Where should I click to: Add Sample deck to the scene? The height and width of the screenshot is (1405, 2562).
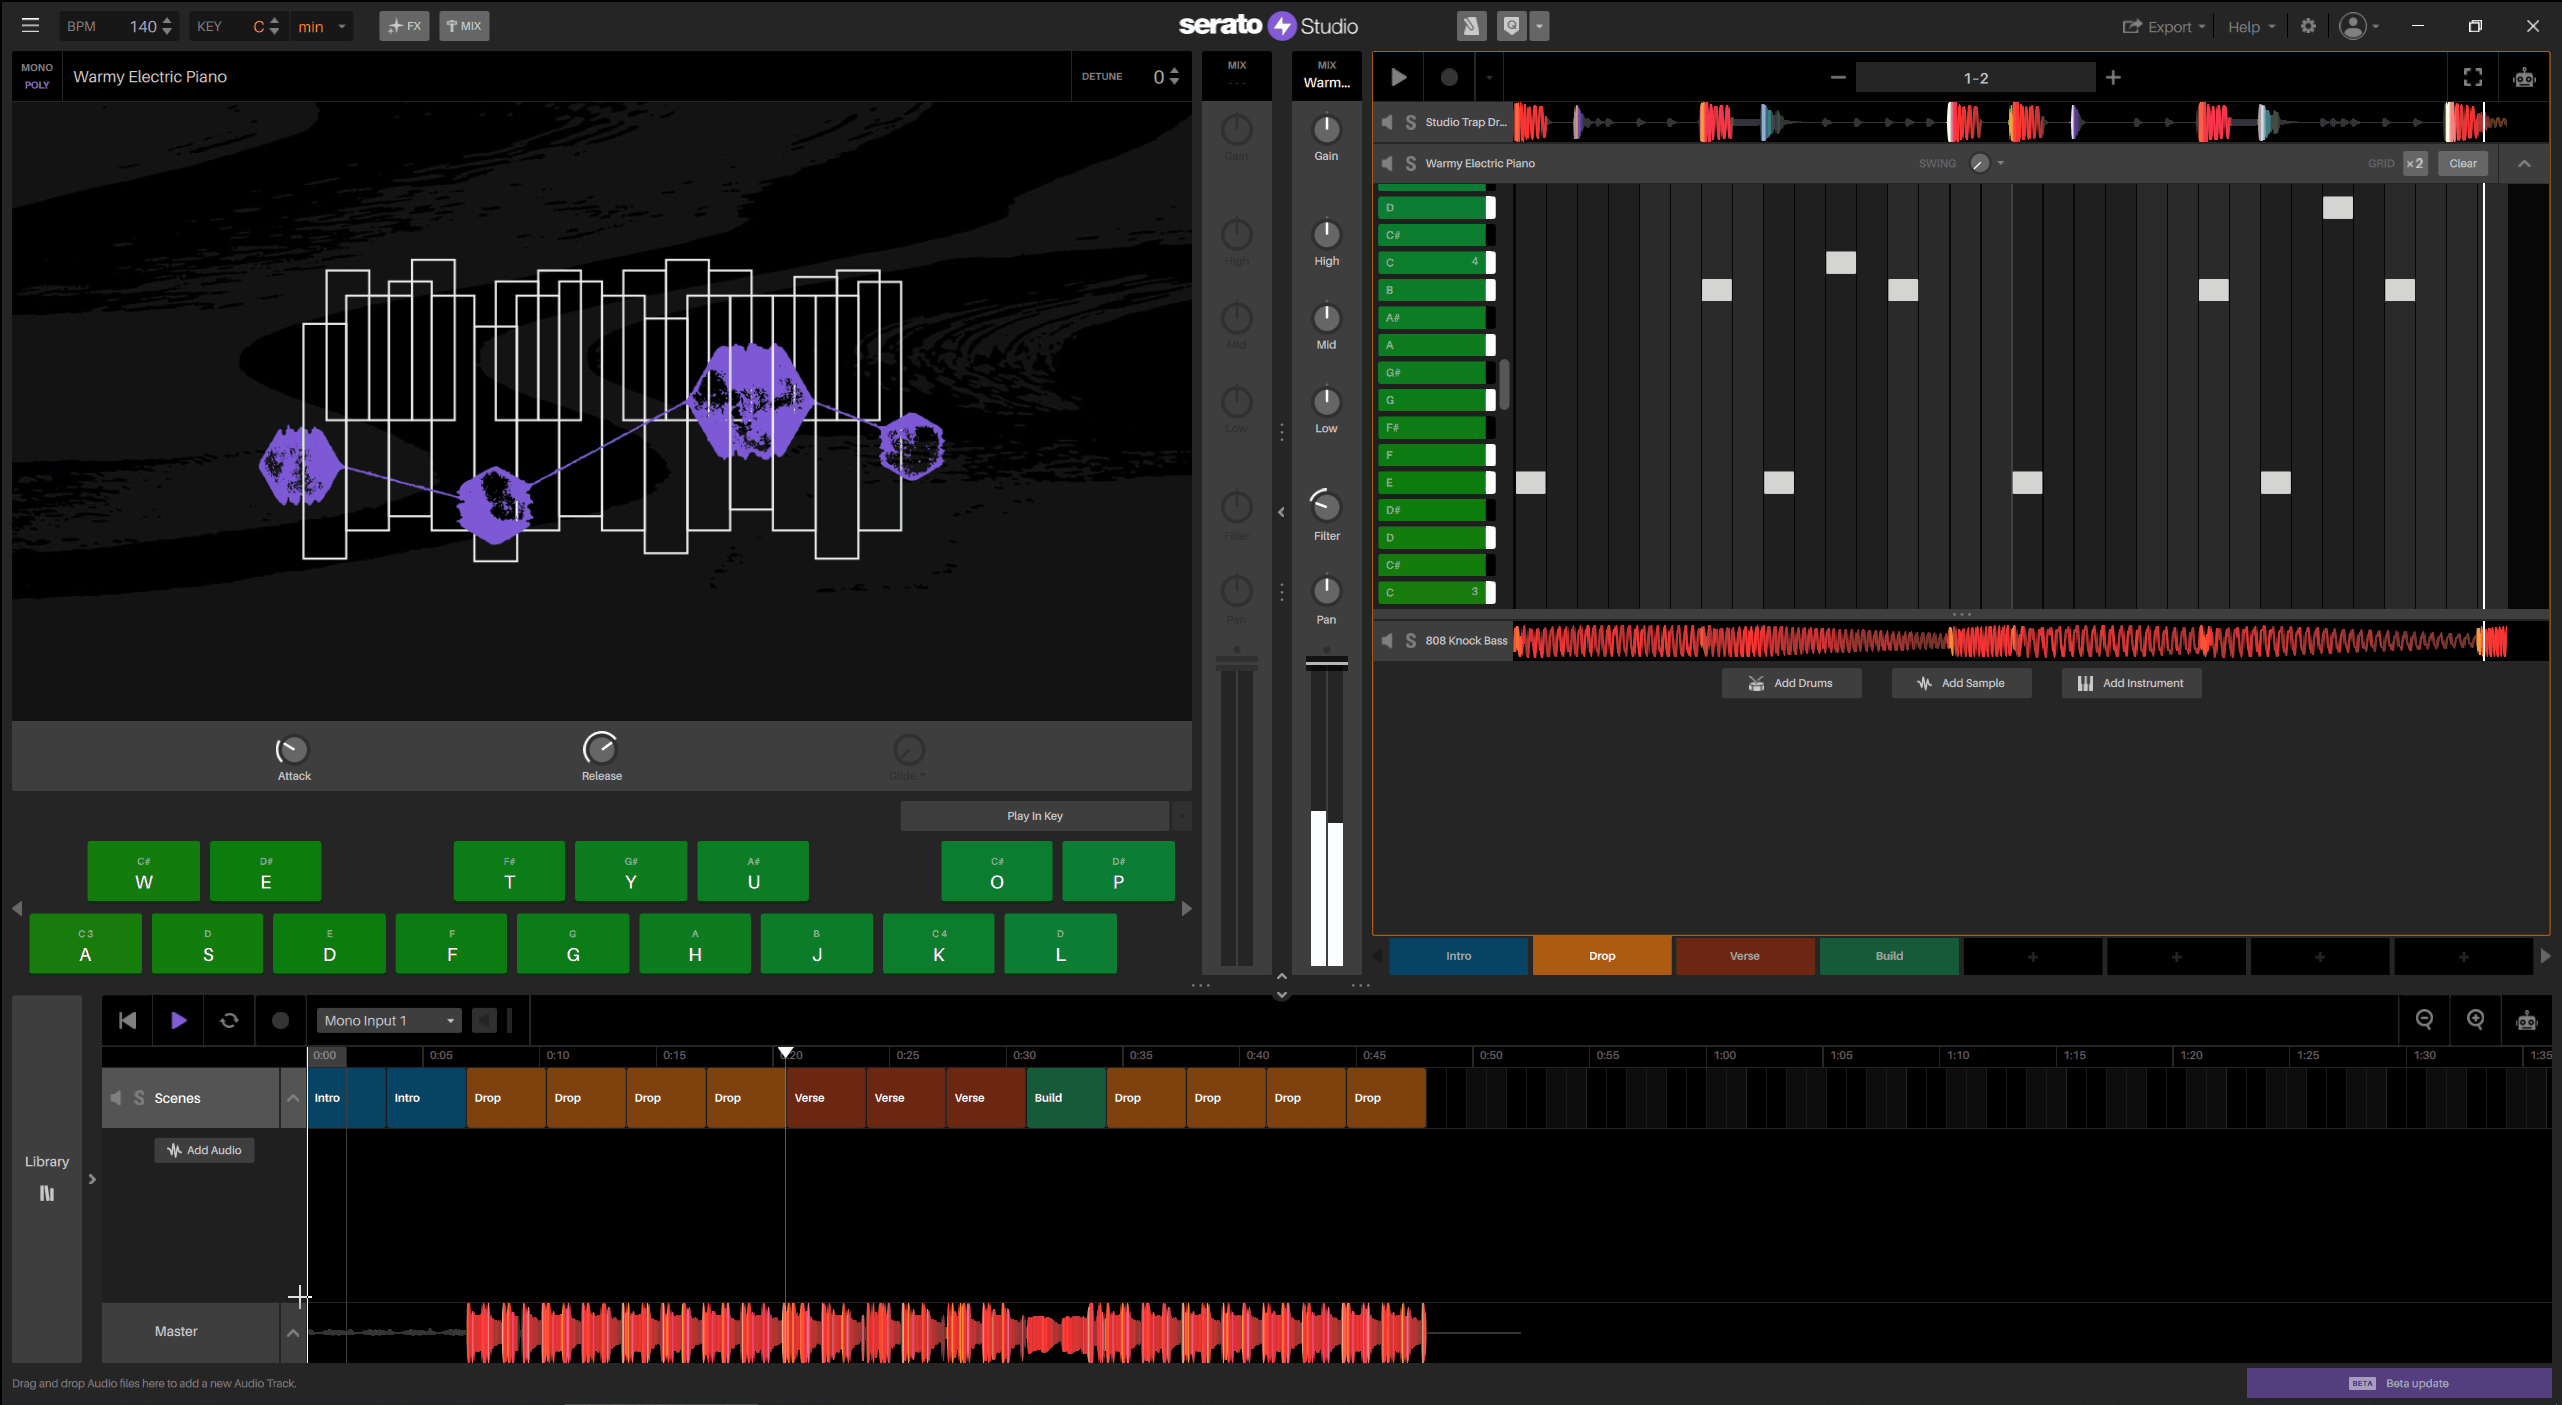pos(1960,683)
